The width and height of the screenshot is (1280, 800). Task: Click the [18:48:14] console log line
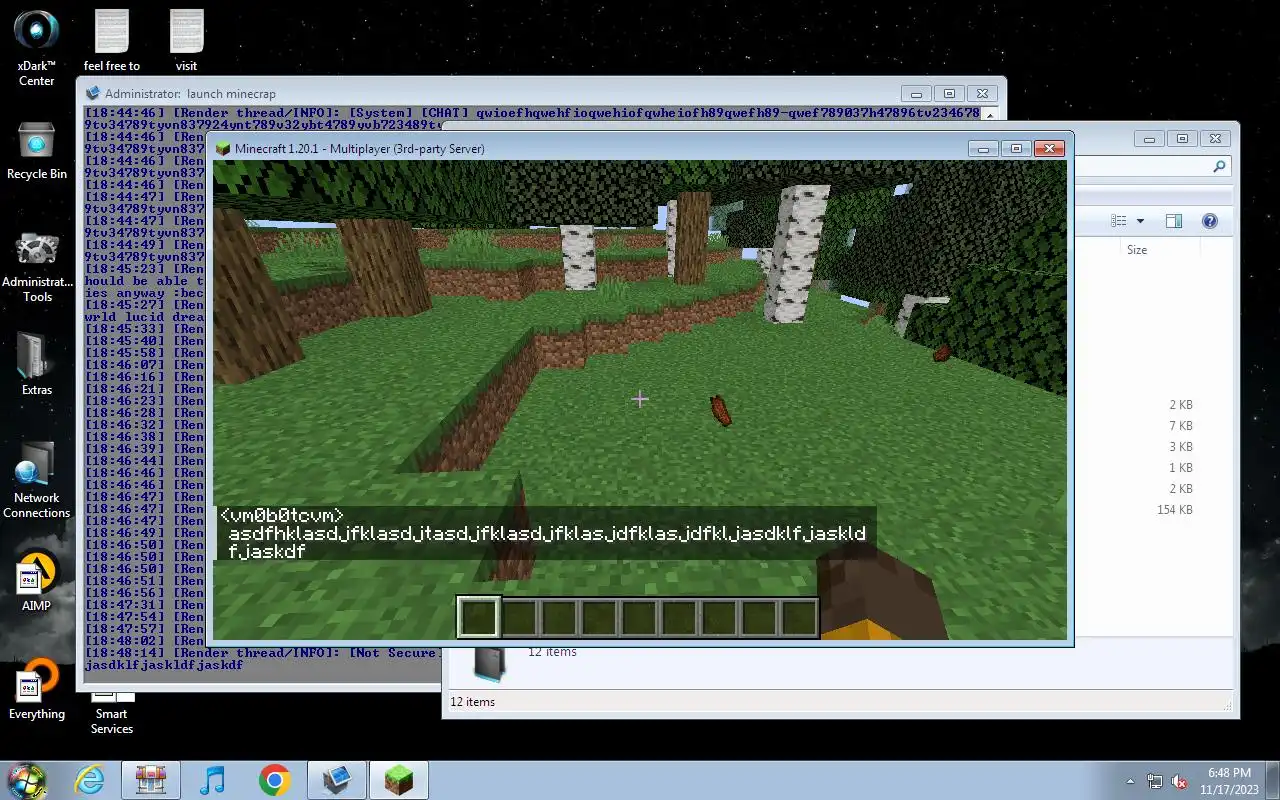coord(262,653)
